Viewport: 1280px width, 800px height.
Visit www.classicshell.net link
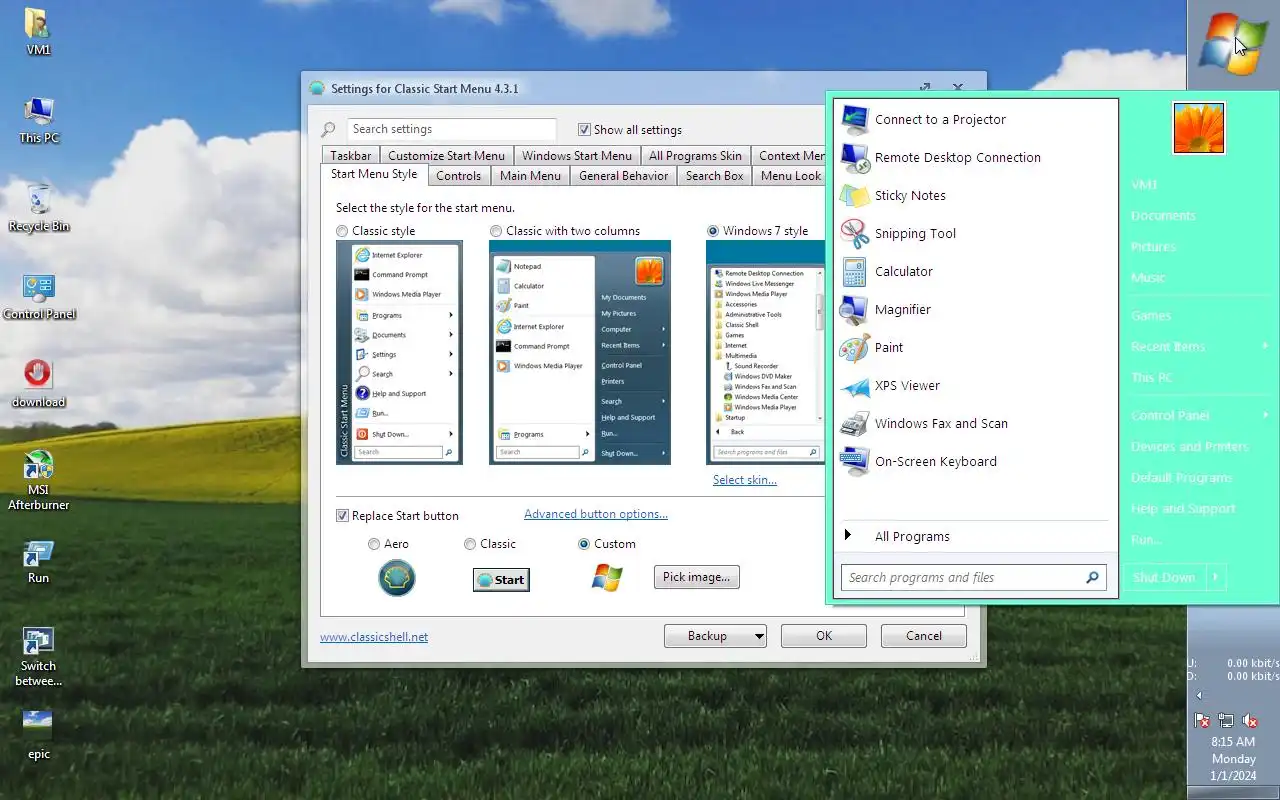pyautogui.click(x=374, y=637)
